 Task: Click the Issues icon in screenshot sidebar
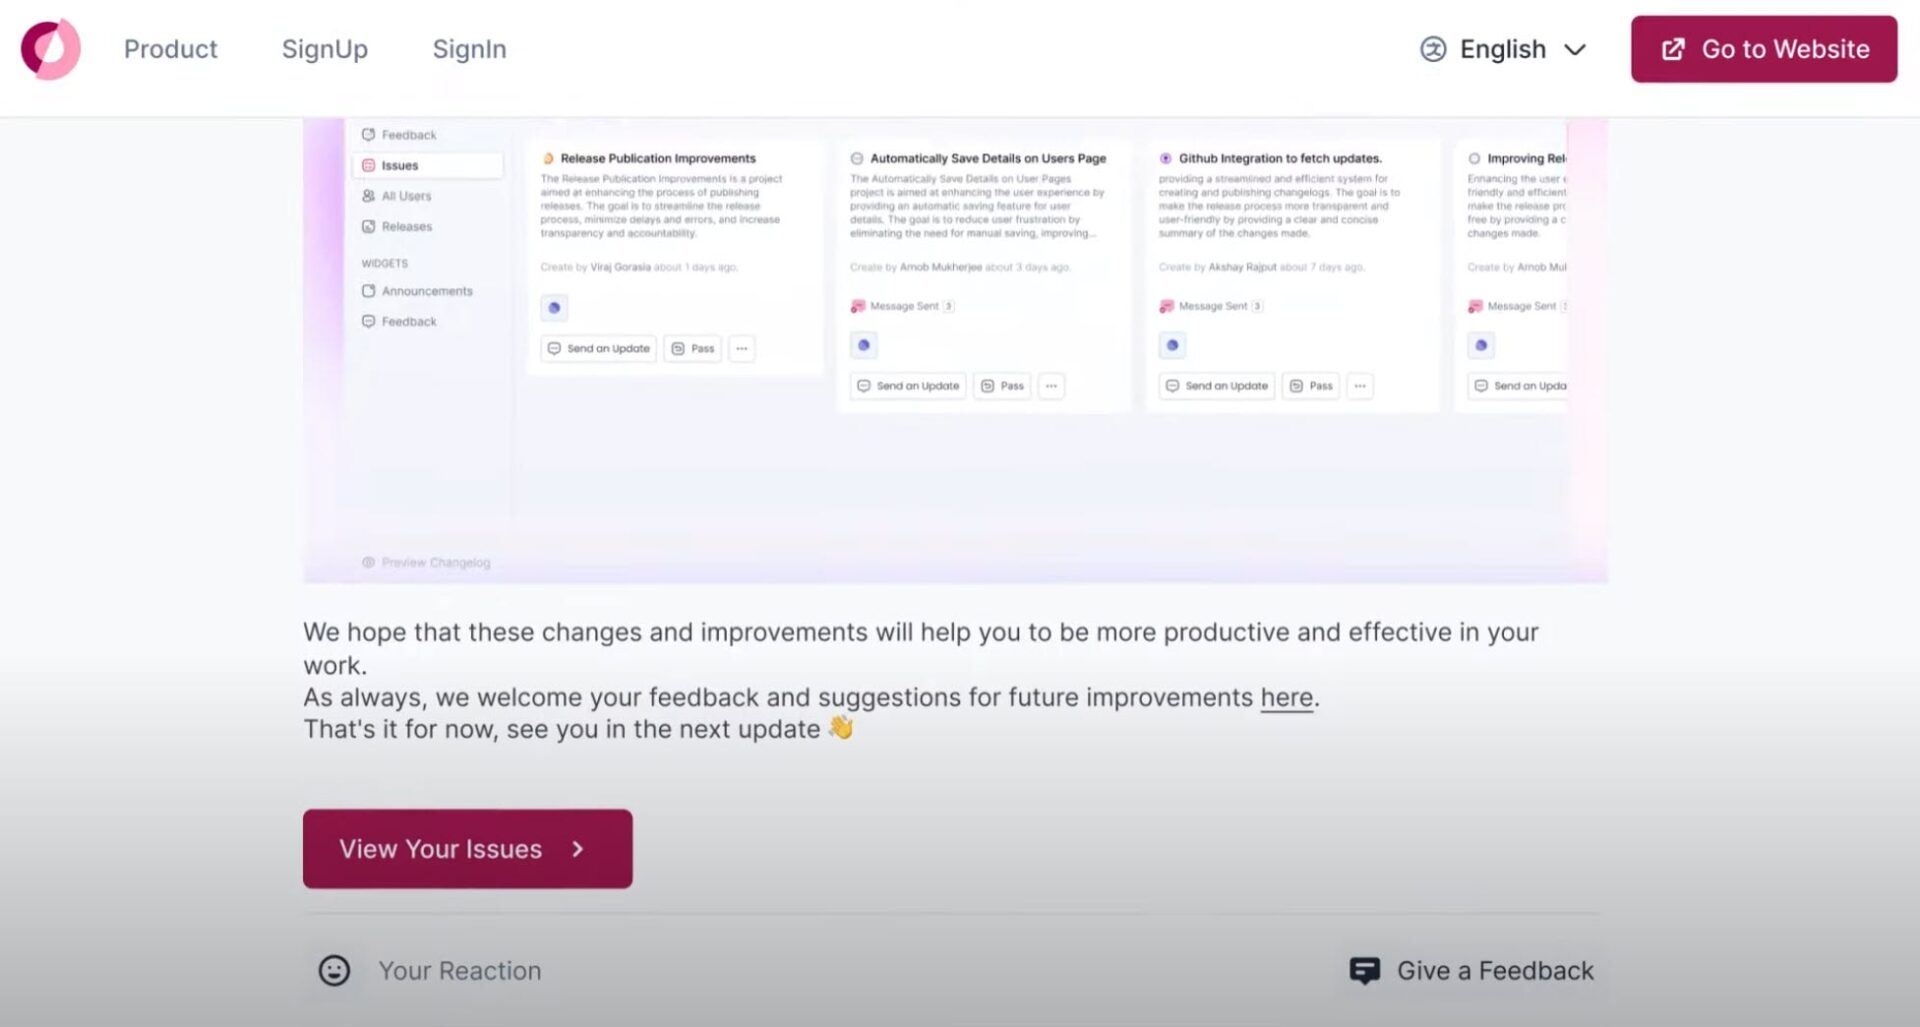368,165
